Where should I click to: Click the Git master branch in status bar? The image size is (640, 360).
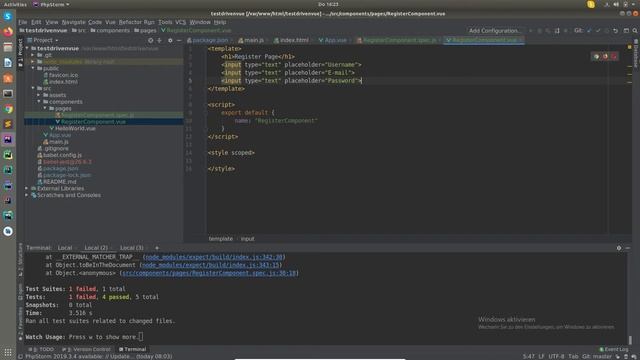coord(596,356)
